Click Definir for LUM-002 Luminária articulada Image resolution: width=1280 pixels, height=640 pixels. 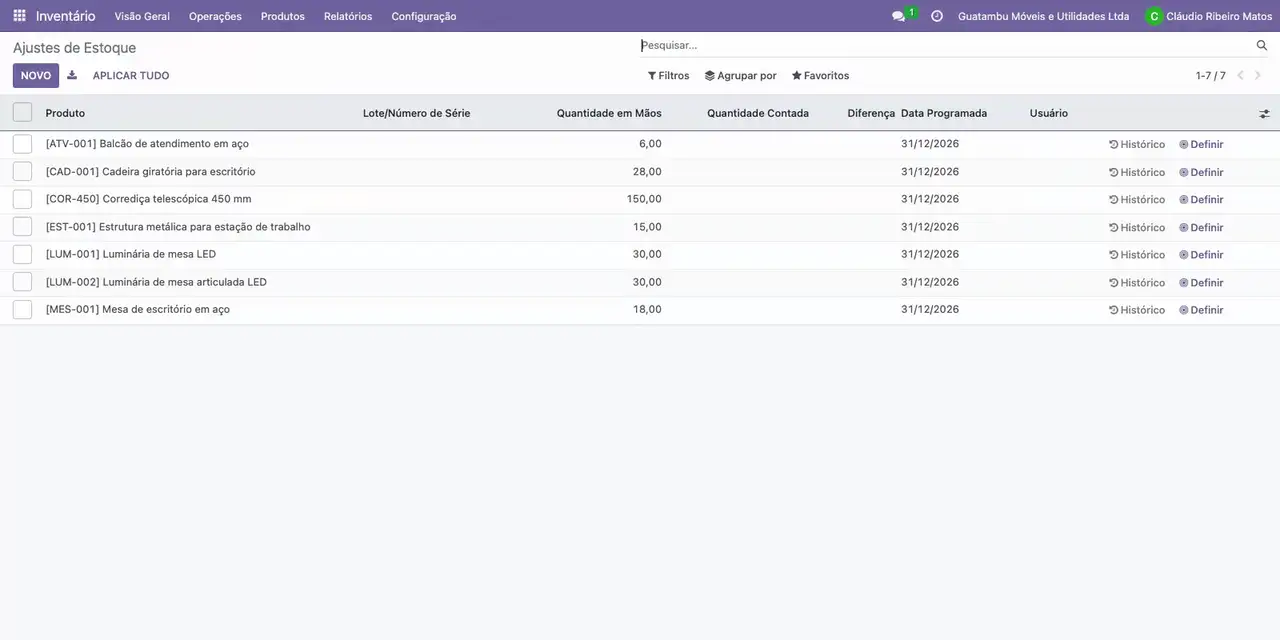click(x=1201, y=282)
